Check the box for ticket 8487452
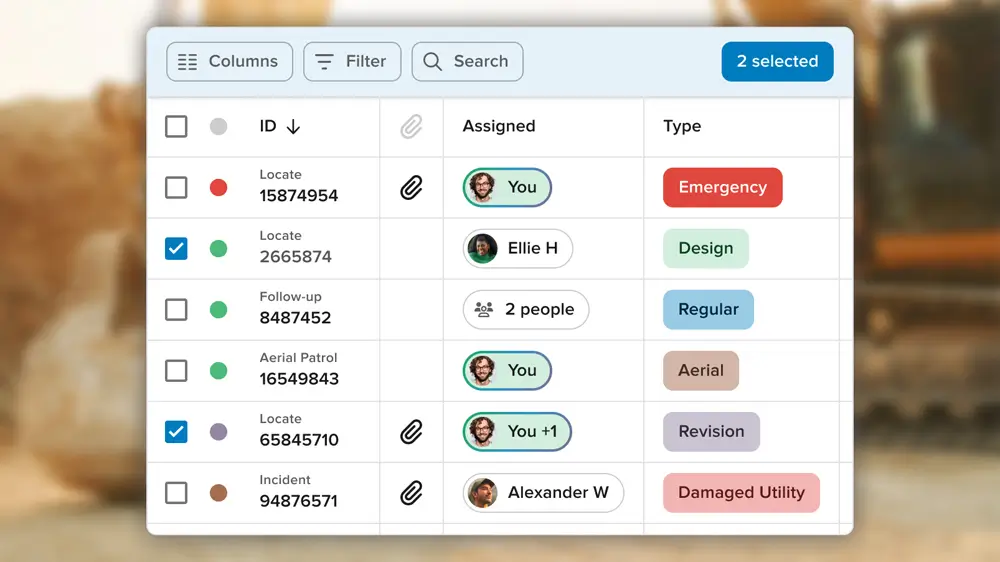The height and width of the screenshot is (562, 1000). 176,309
